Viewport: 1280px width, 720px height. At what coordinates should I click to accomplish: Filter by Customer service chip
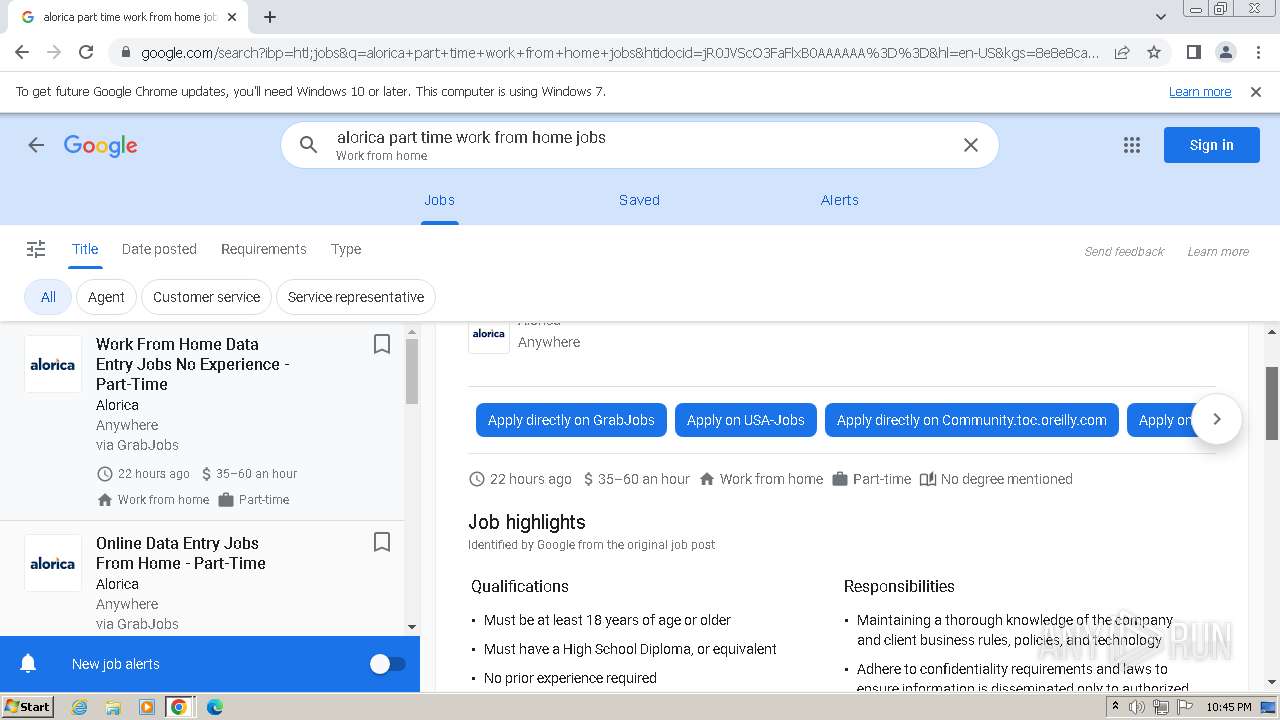pyautogui.click(x=206, y=297)
